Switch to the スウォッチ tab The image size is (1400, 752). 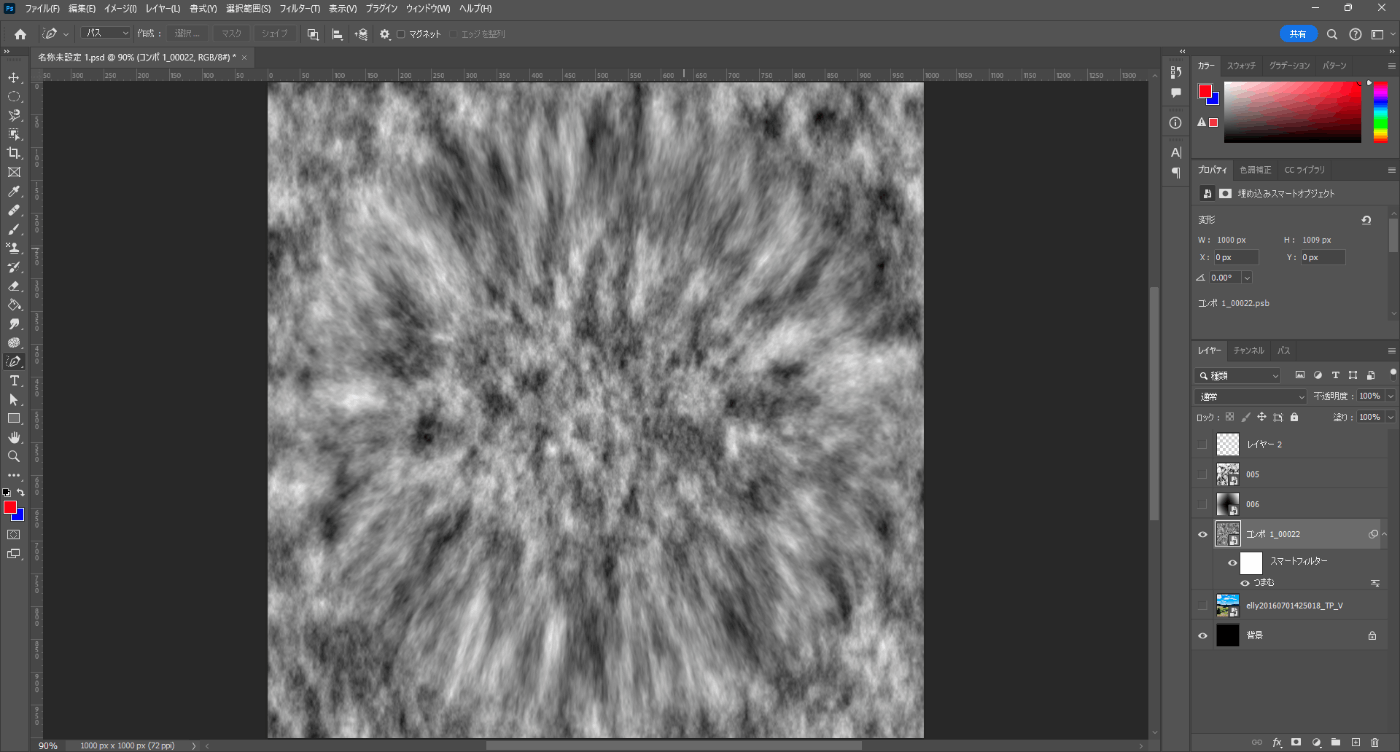tap(1242, 65)
